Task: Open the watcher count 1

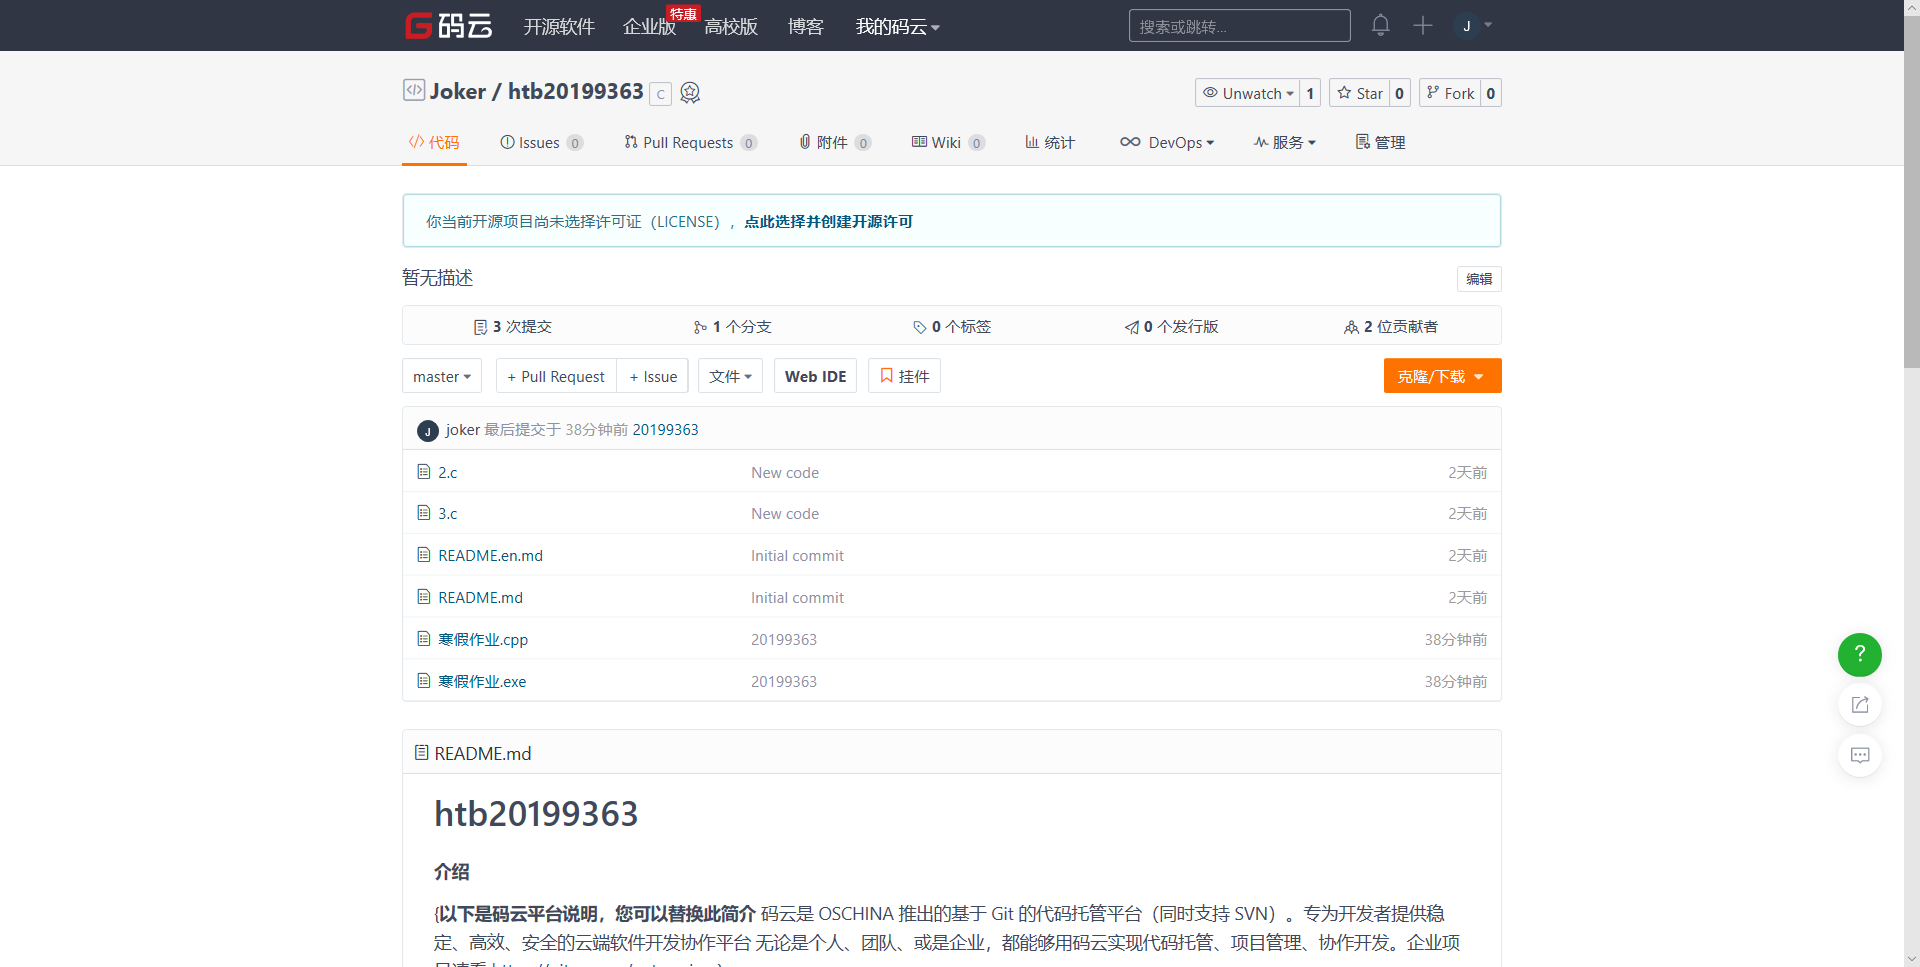Action: pos(1310,93)
